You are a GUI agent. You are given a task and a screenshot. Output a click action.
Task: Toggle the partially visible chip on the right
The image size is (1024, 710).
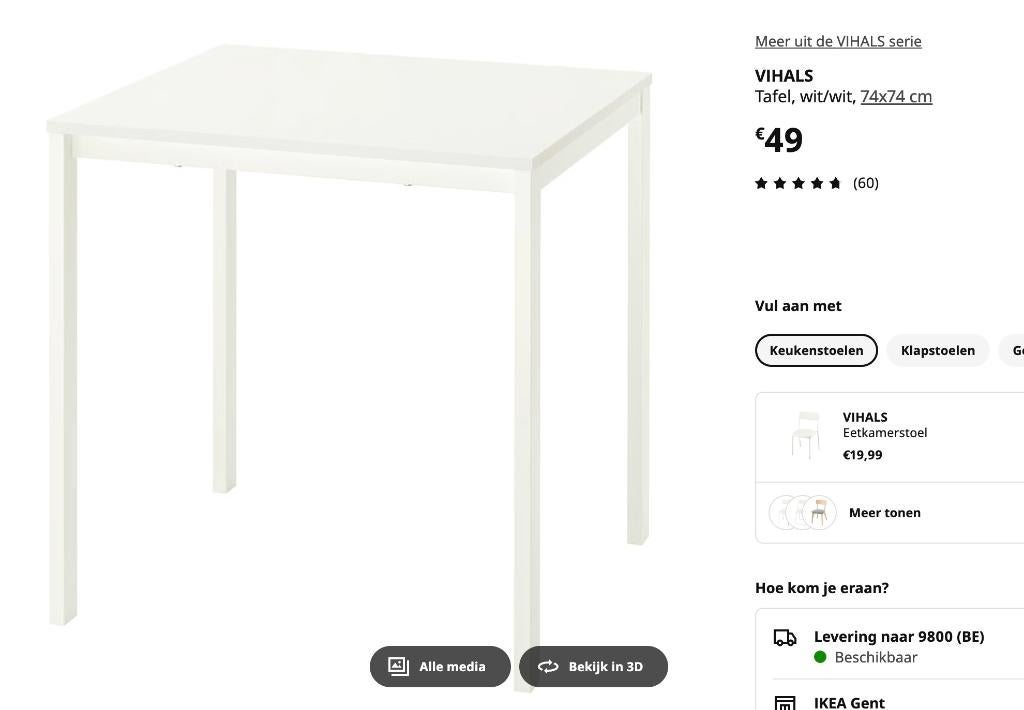pos(1015,350)
